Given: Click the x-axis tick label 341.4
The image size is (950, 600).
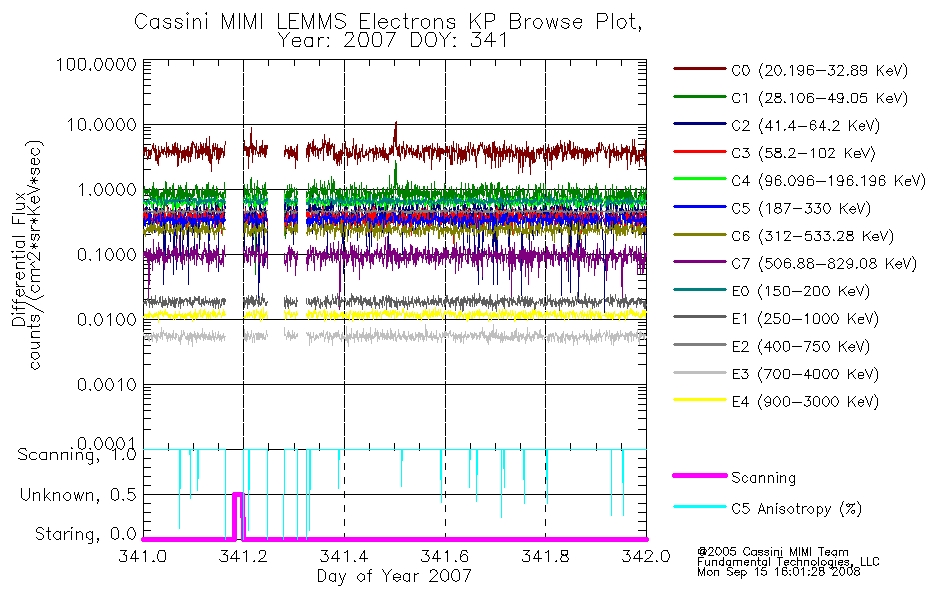Looking at the screenshot, I should (344, 556).
